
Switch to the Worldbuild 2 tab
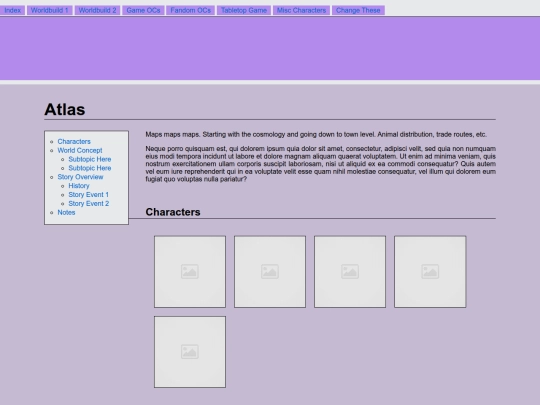point(97,10)
